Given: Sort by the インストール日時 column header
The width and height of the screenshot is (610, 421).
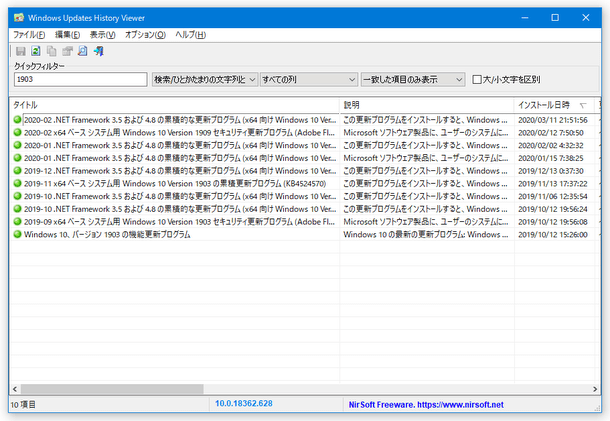Looking at the screenshot, I should pyautogui.click(x=554, y=105).
